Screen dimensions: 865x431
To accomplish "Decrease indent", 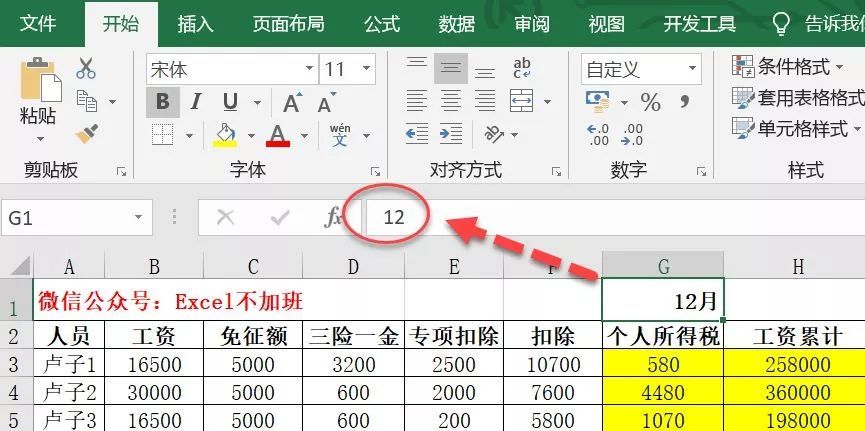I will pyautogui.click(x=417, y=134).
